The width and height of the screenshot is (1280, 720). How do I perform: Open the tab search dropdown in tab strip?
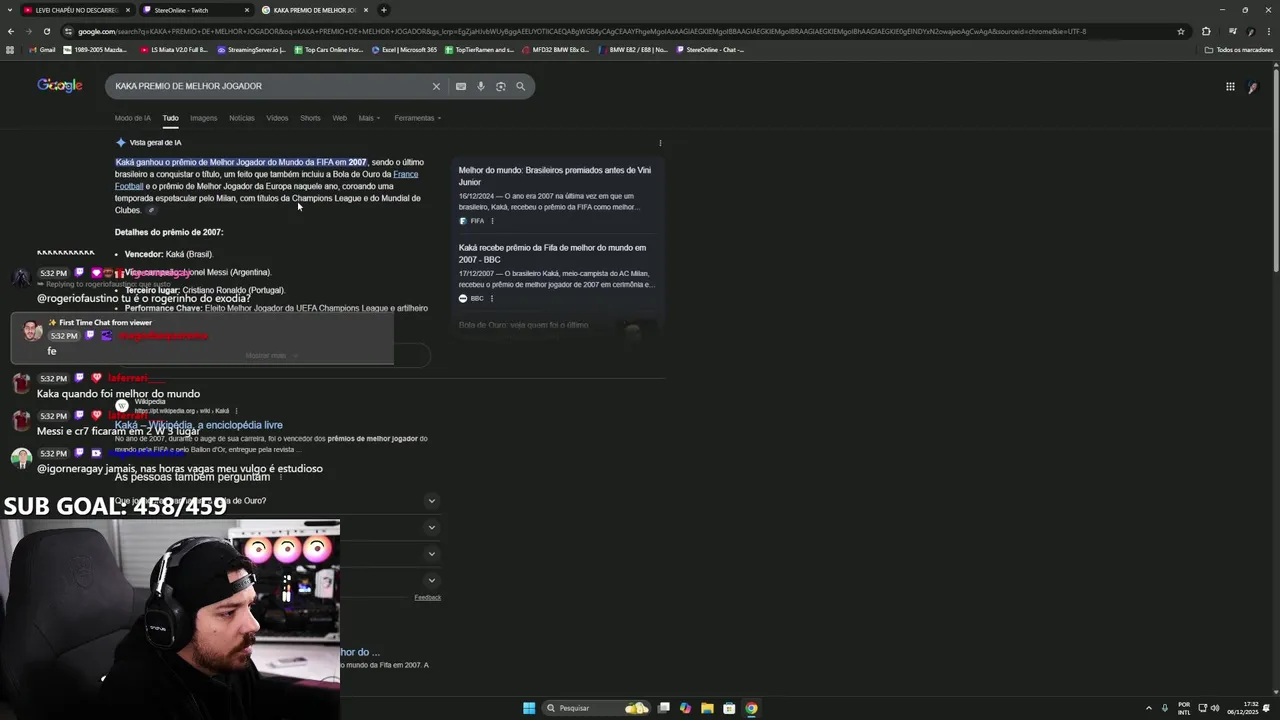11,10
